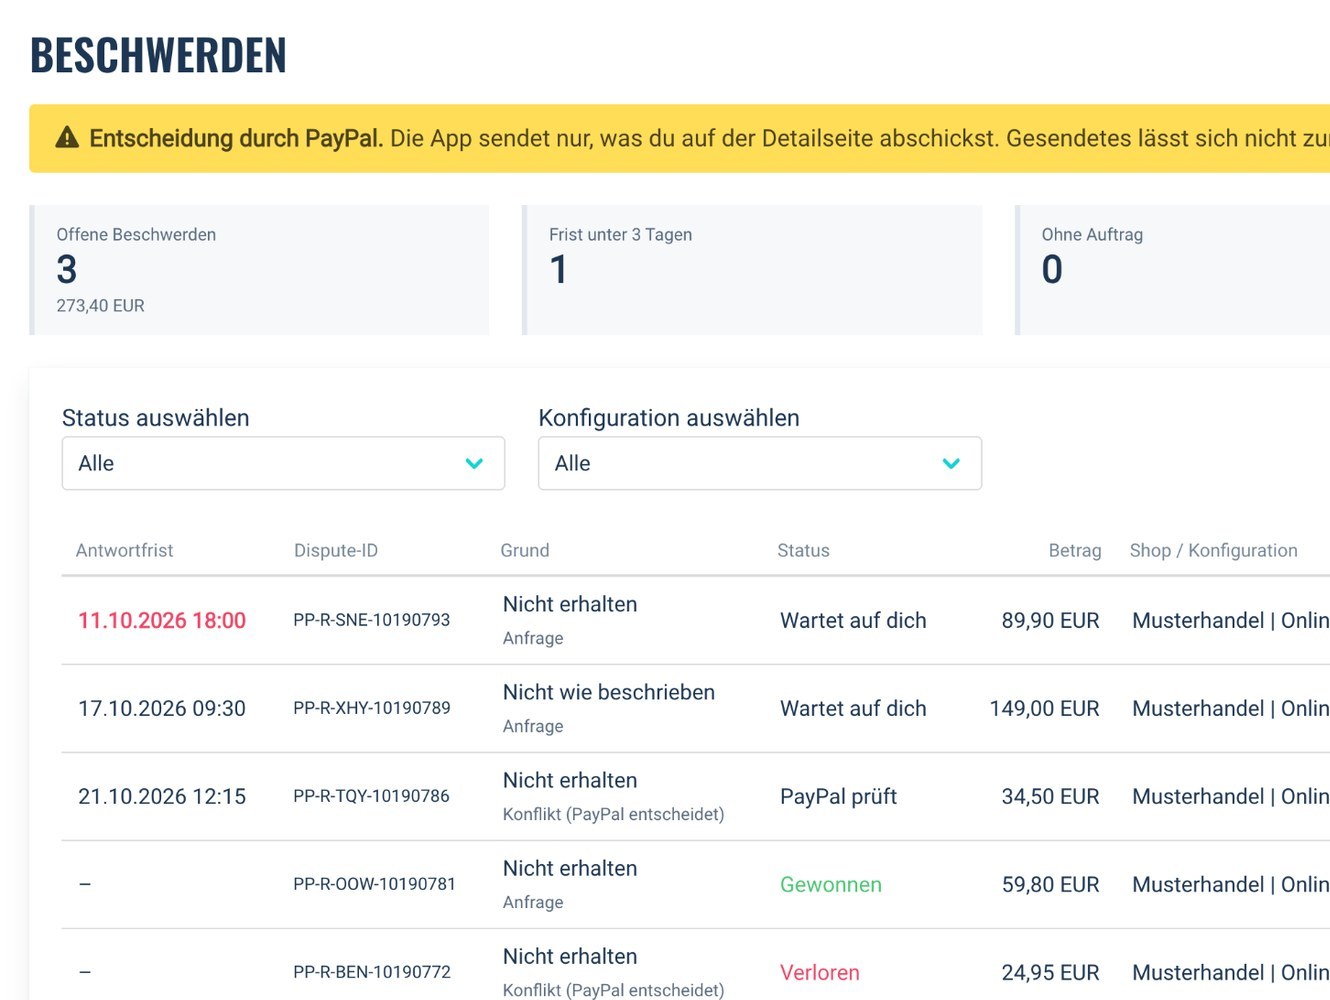Click the BESCHWERDEN page heading
The height and width of the screenshot is (1000, 1330).
[x=158, y=55]
